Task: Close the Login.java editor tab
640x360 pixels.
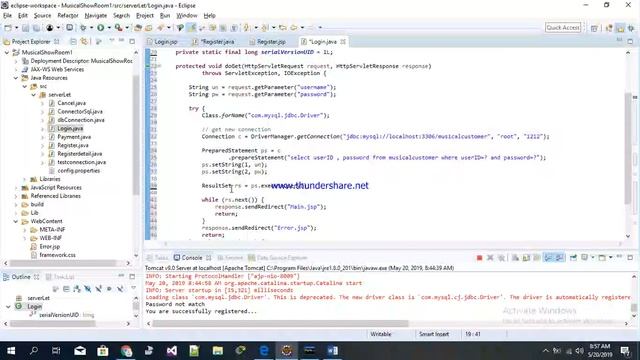Action: [343, 42]
